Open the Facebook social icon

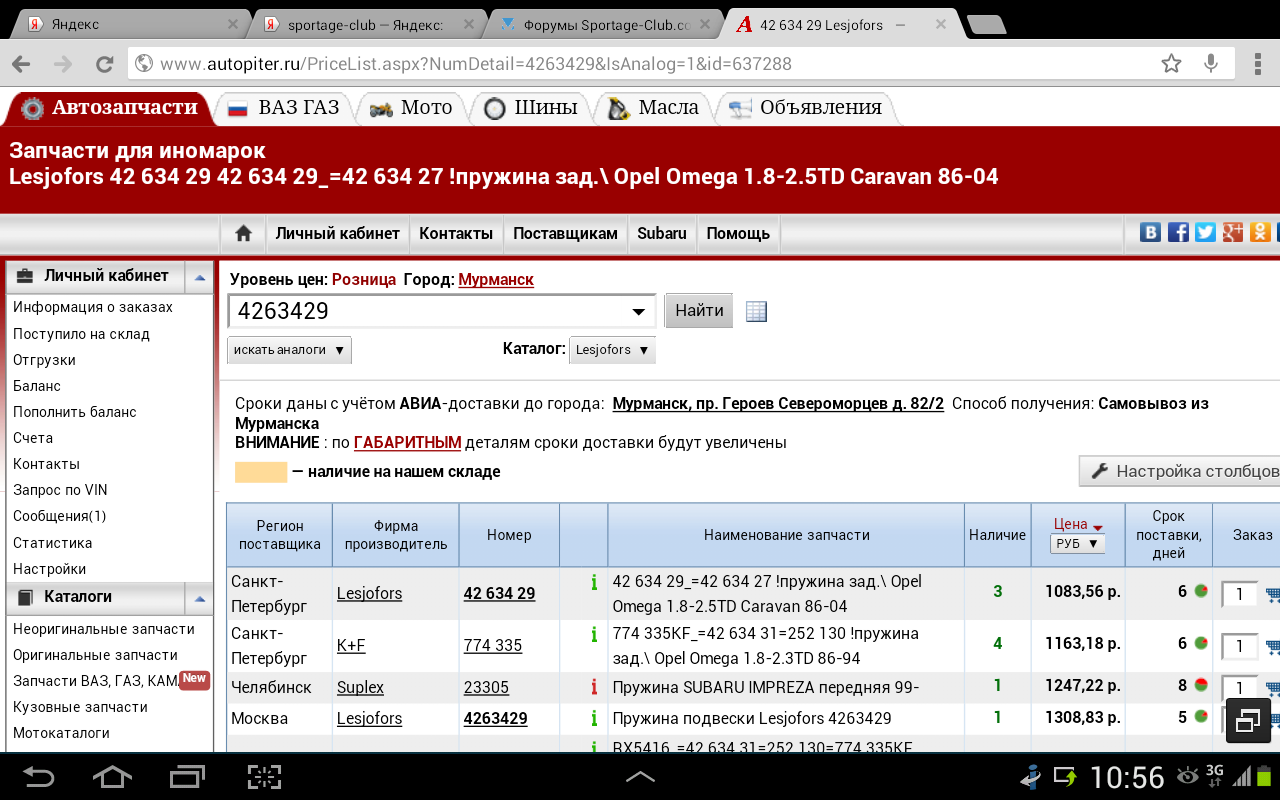[x=1178, y=232]
